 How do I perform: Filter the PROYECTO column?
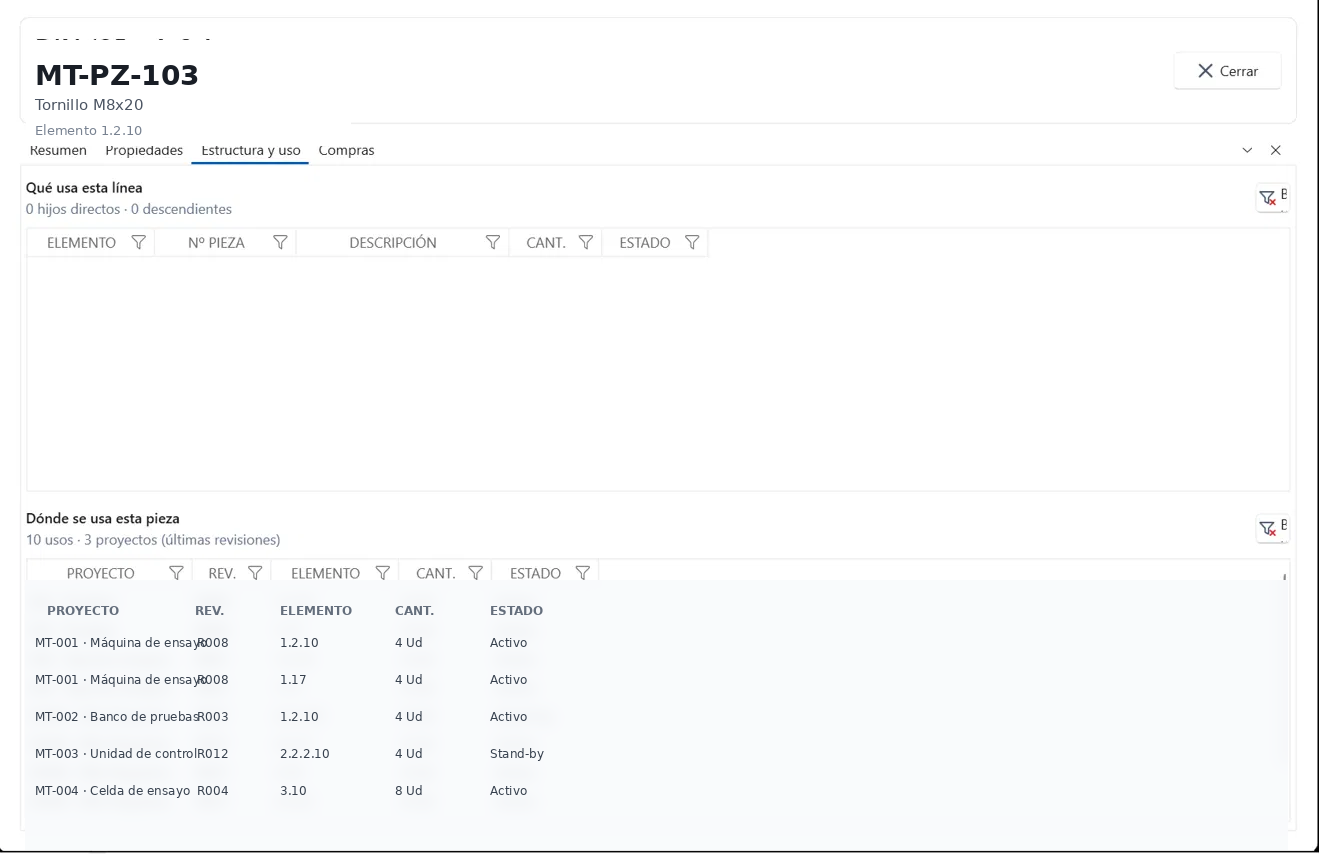[x=176, y=574]
